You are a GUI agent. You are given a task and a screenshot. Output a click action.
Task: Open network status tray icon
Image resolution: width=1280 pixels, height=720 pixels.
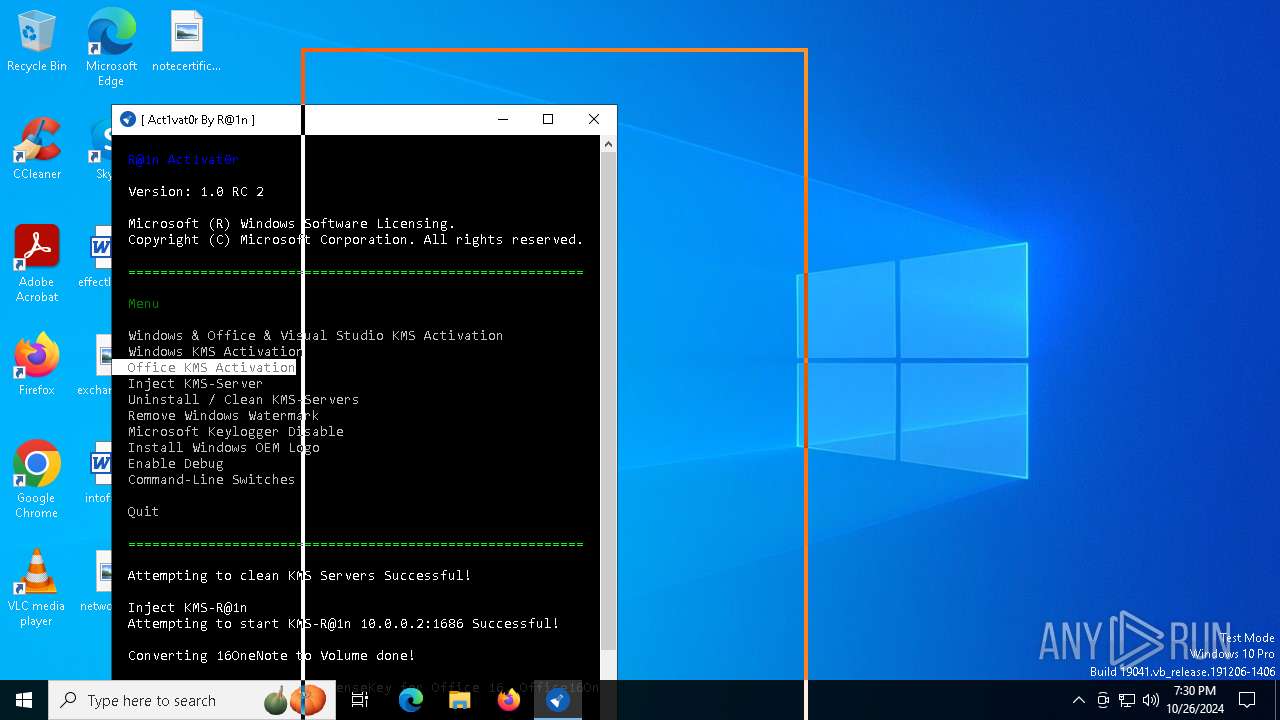(1127, 700)
